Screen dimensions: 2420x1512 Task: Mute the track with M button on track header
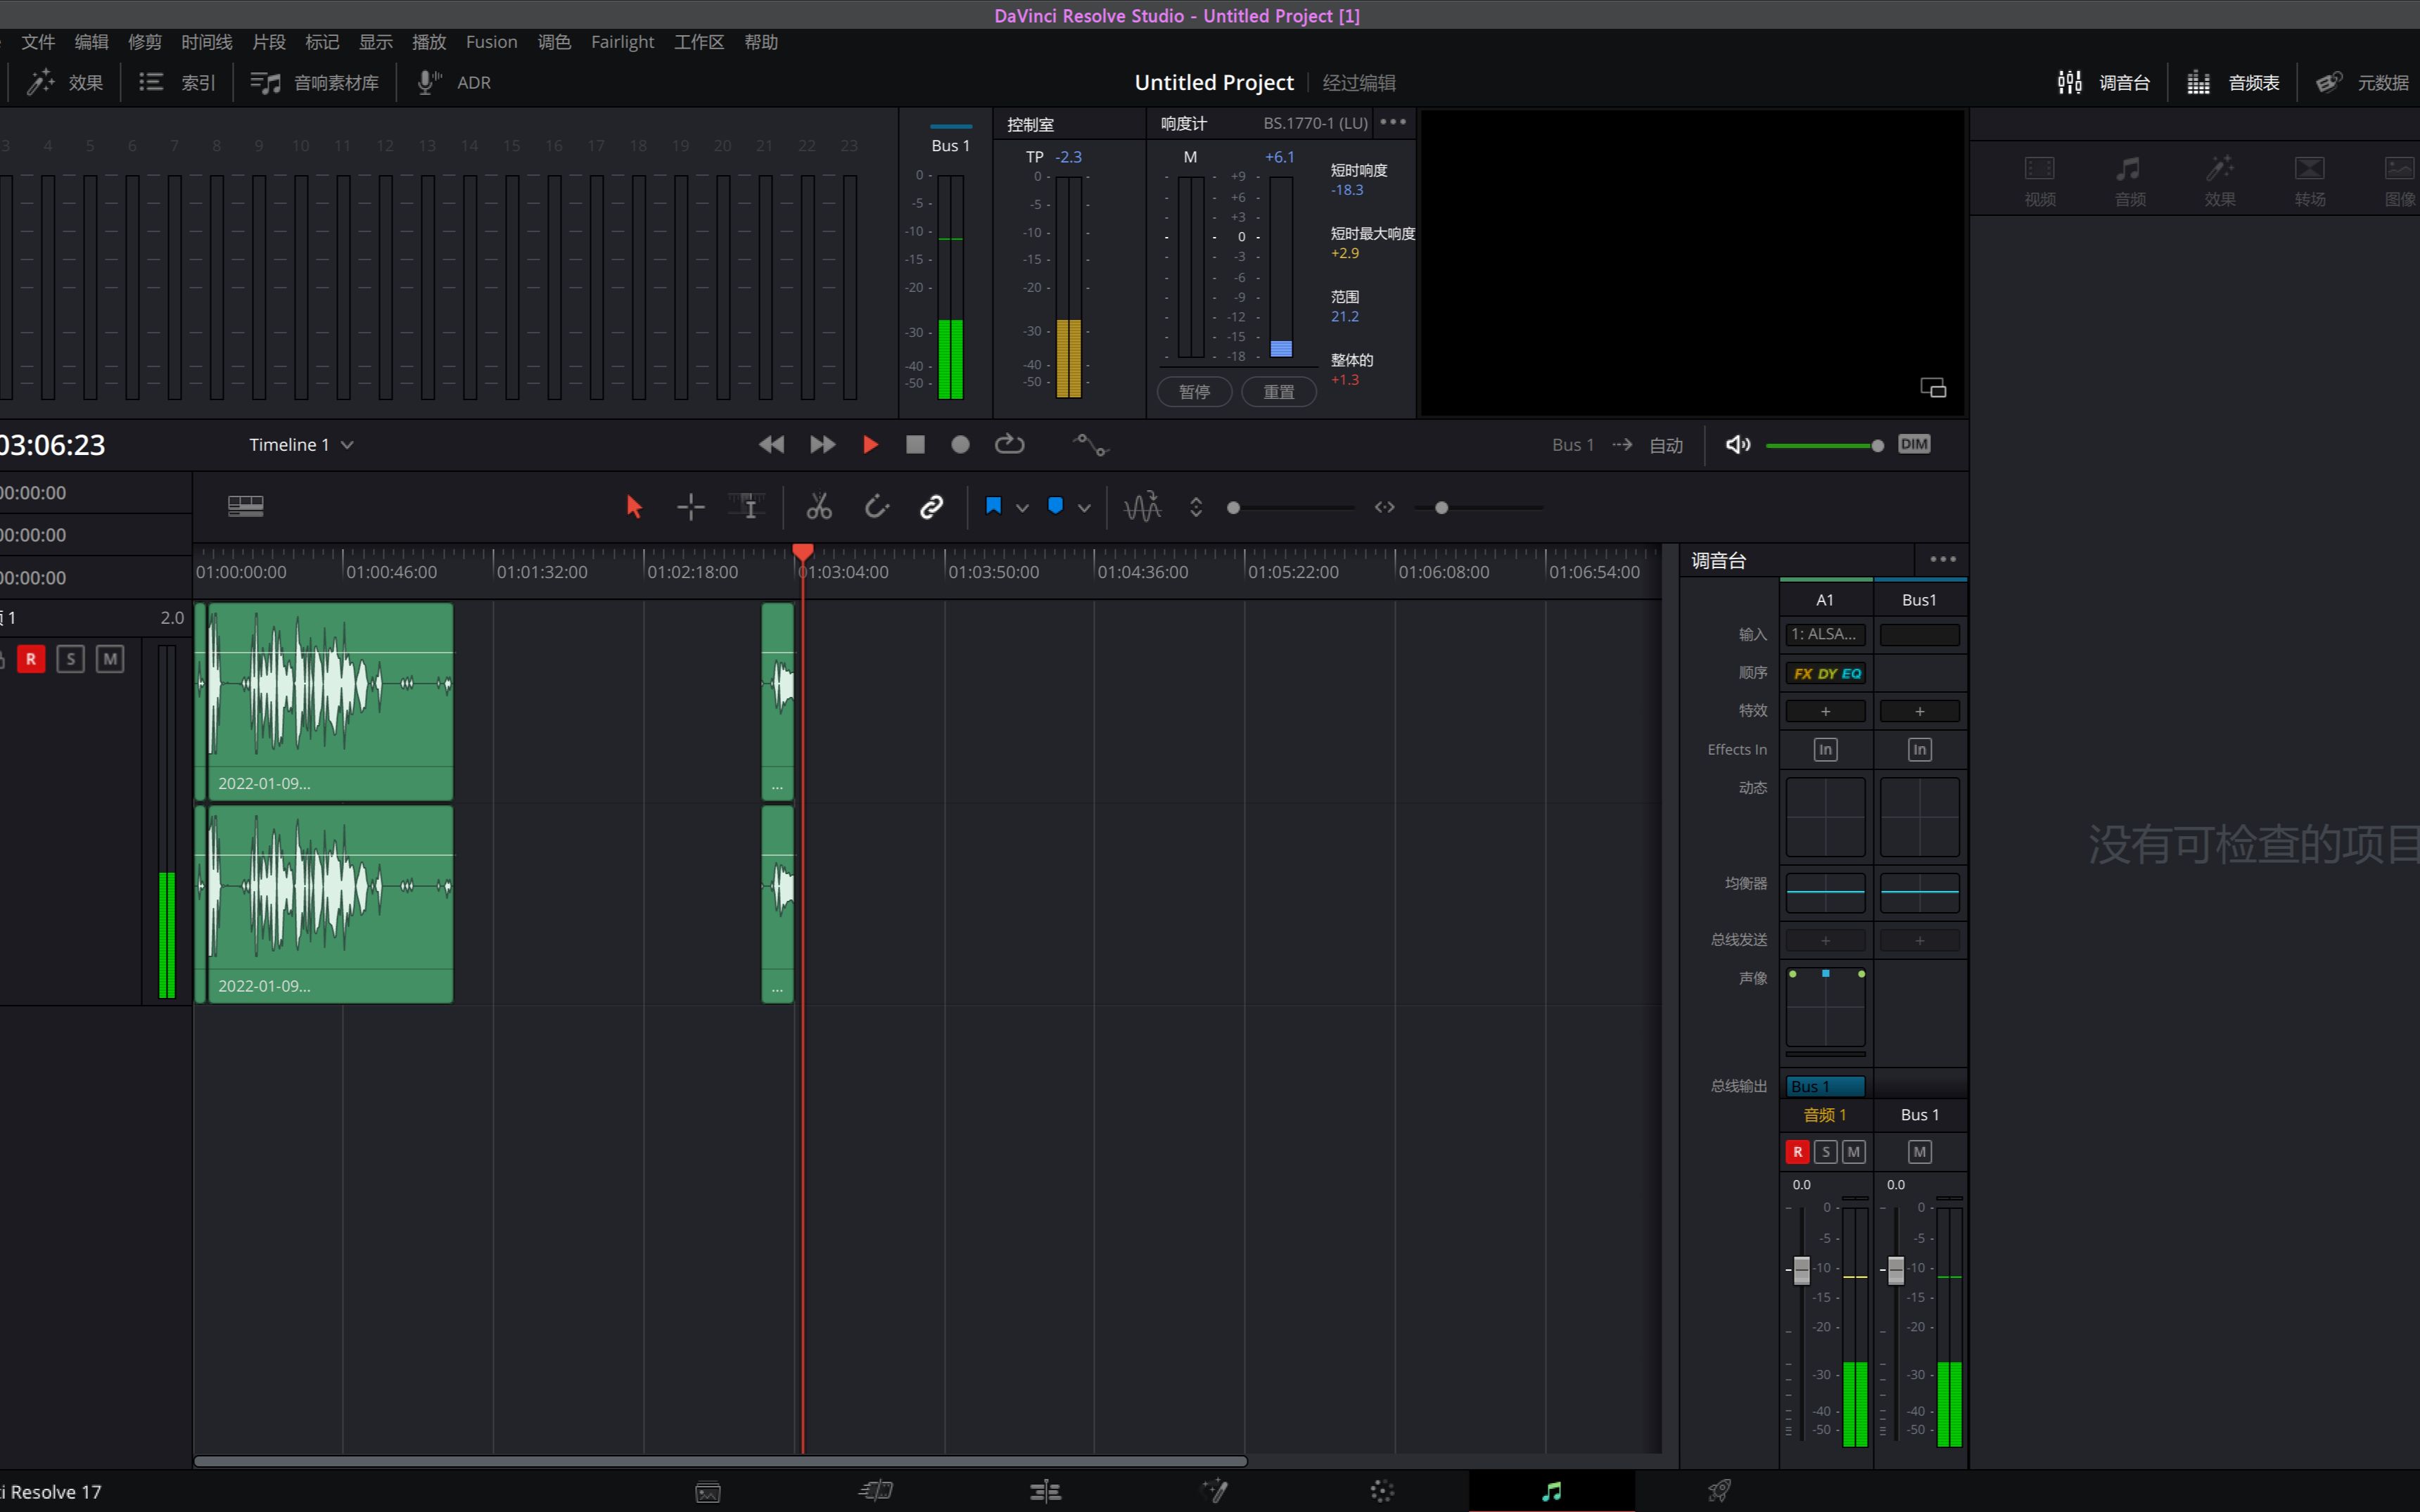pos(110,659)
